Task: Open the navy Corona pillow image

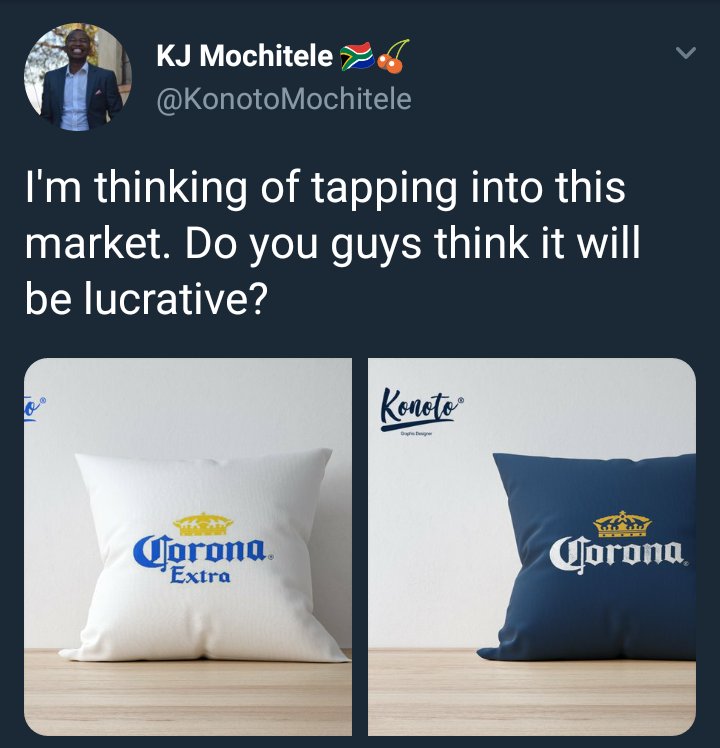Action: pyautogui.click(x=532, y=547)
